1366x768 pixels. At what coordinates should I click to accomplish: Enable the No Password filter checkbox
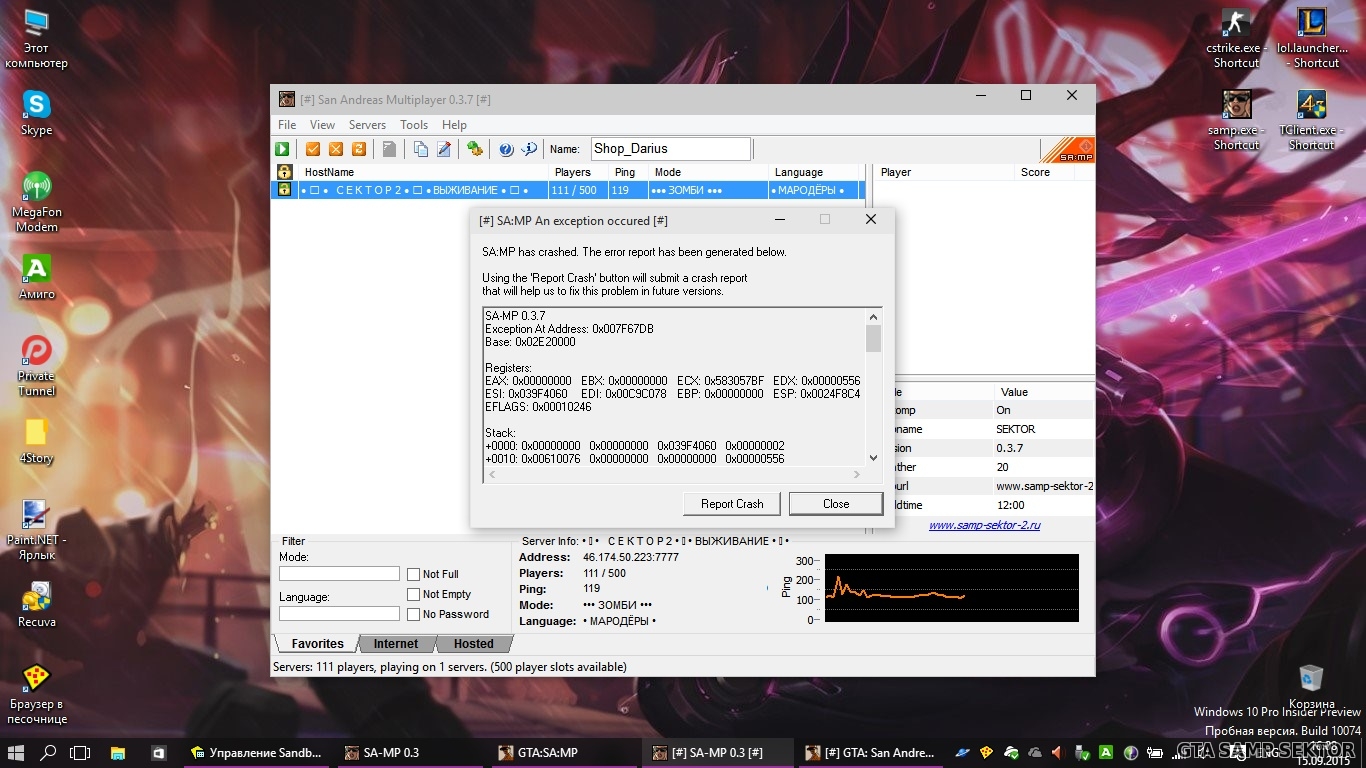pos(414,614)
